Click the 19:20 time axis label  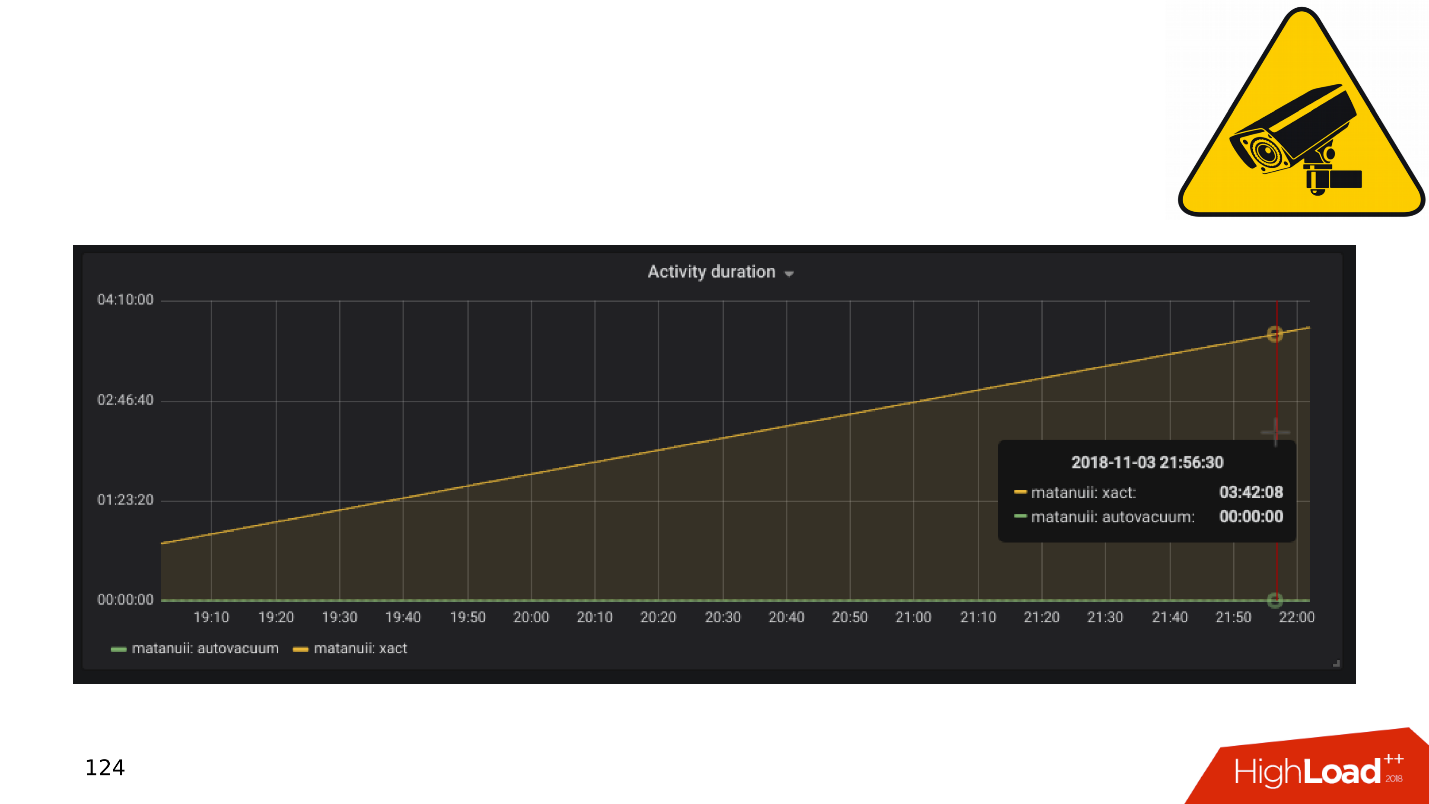276,617
